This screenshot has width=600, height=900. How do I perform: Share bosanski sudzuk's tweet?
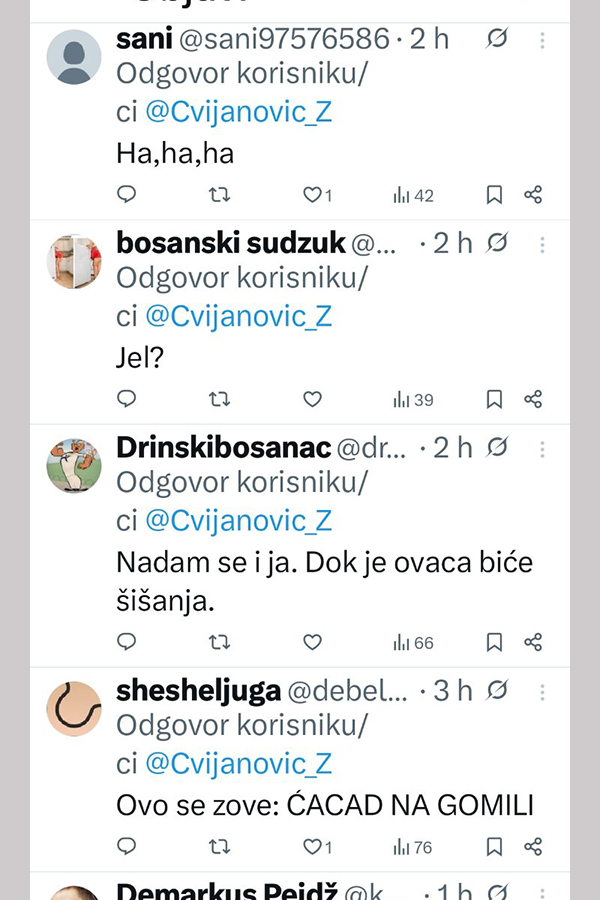(533, 399)
